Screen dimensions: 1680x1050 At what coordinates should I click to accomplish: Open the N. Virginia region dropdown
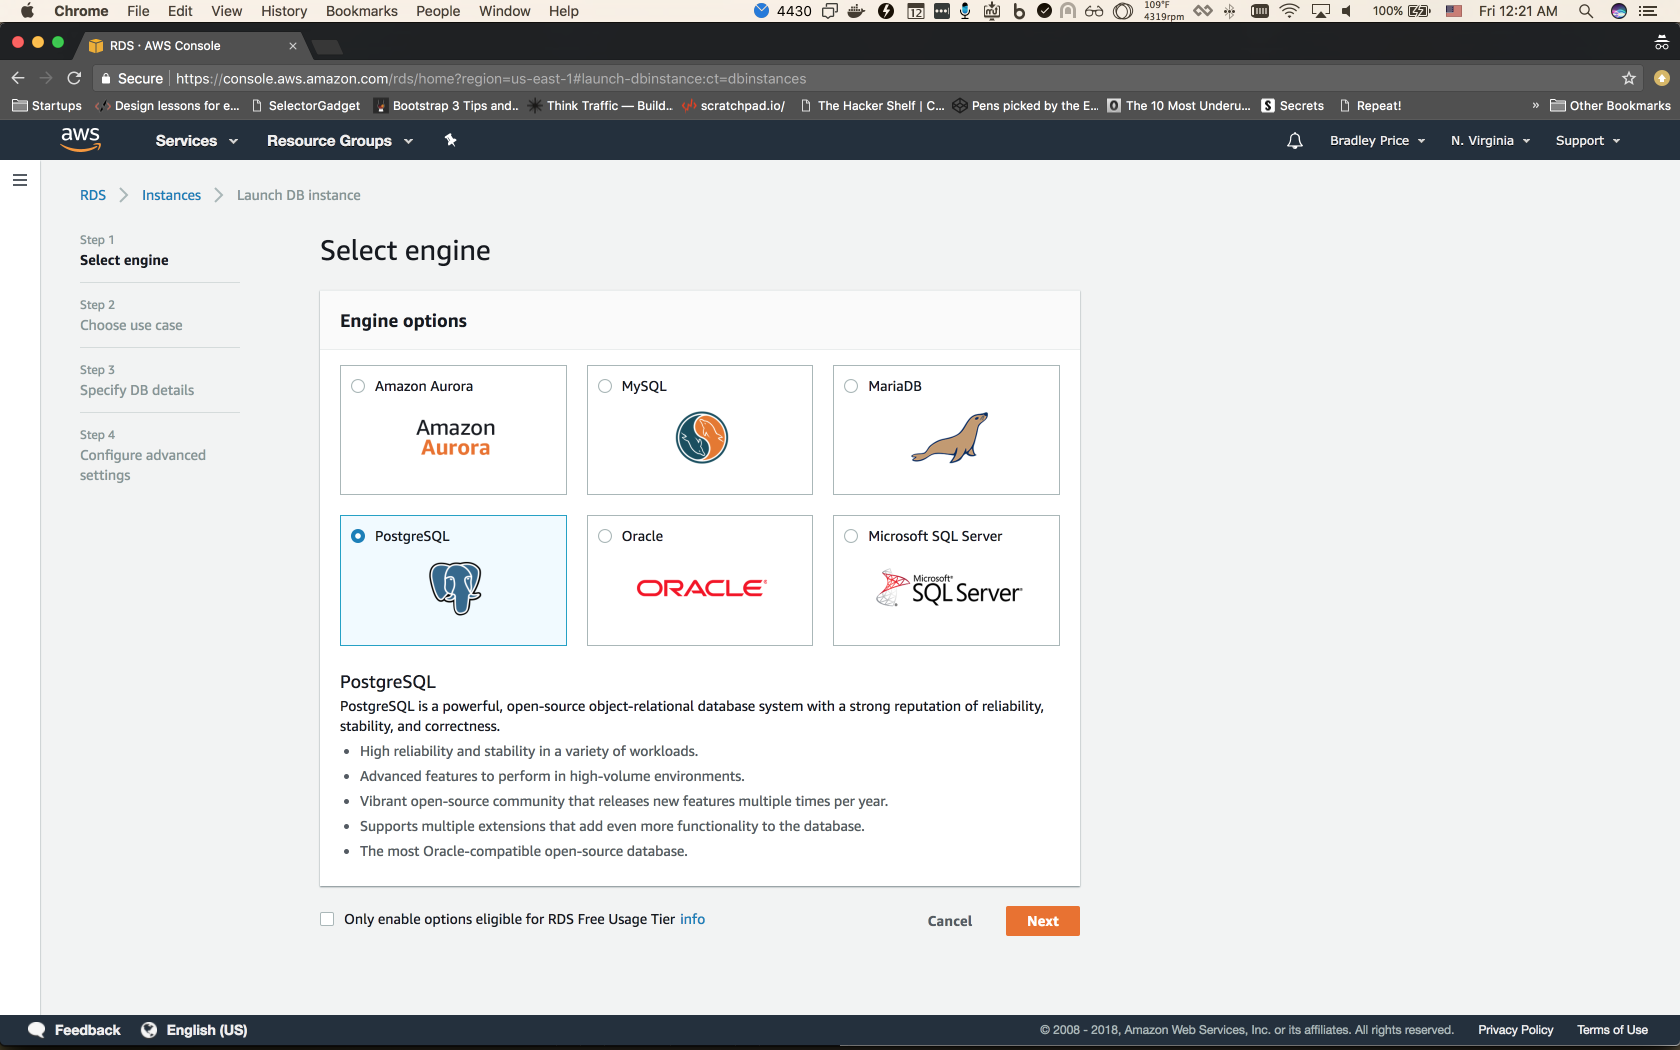tap(1490, 141)
